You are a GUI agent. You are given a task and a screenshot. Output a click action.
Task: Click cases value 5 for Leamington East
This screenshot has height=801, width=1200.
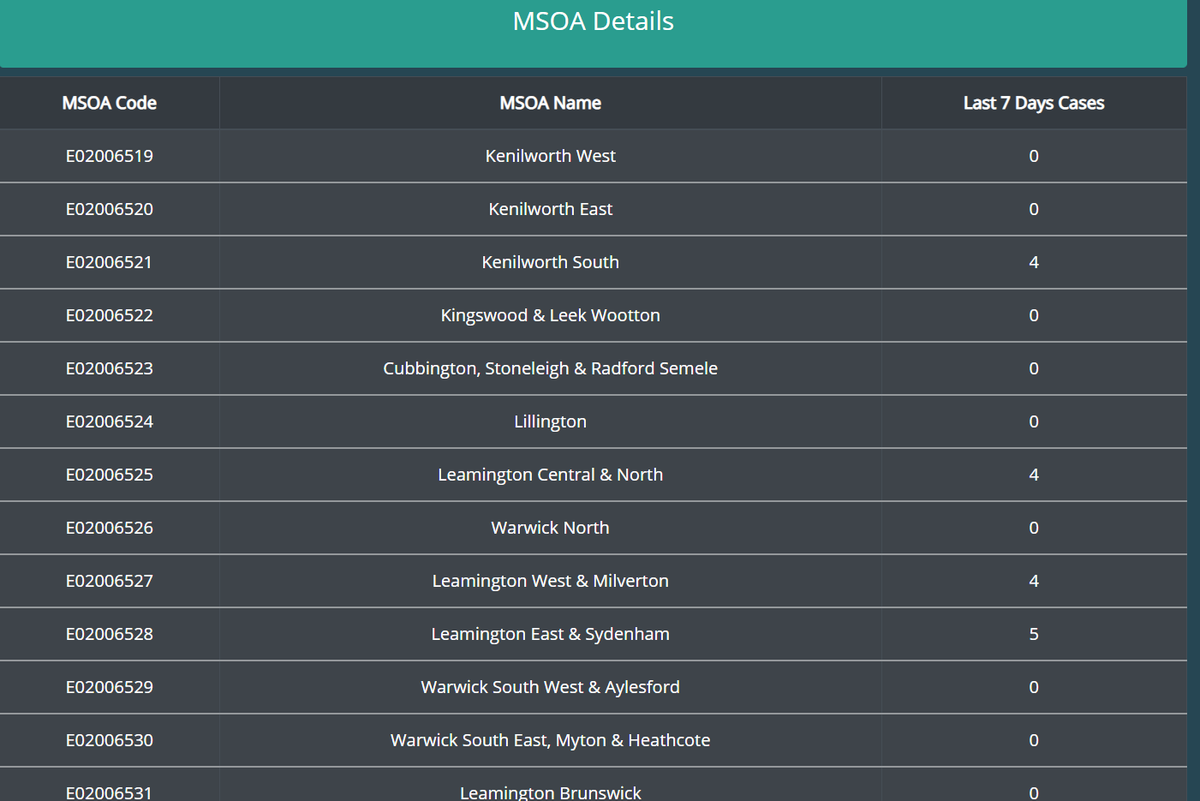[x=1034, y=633]
